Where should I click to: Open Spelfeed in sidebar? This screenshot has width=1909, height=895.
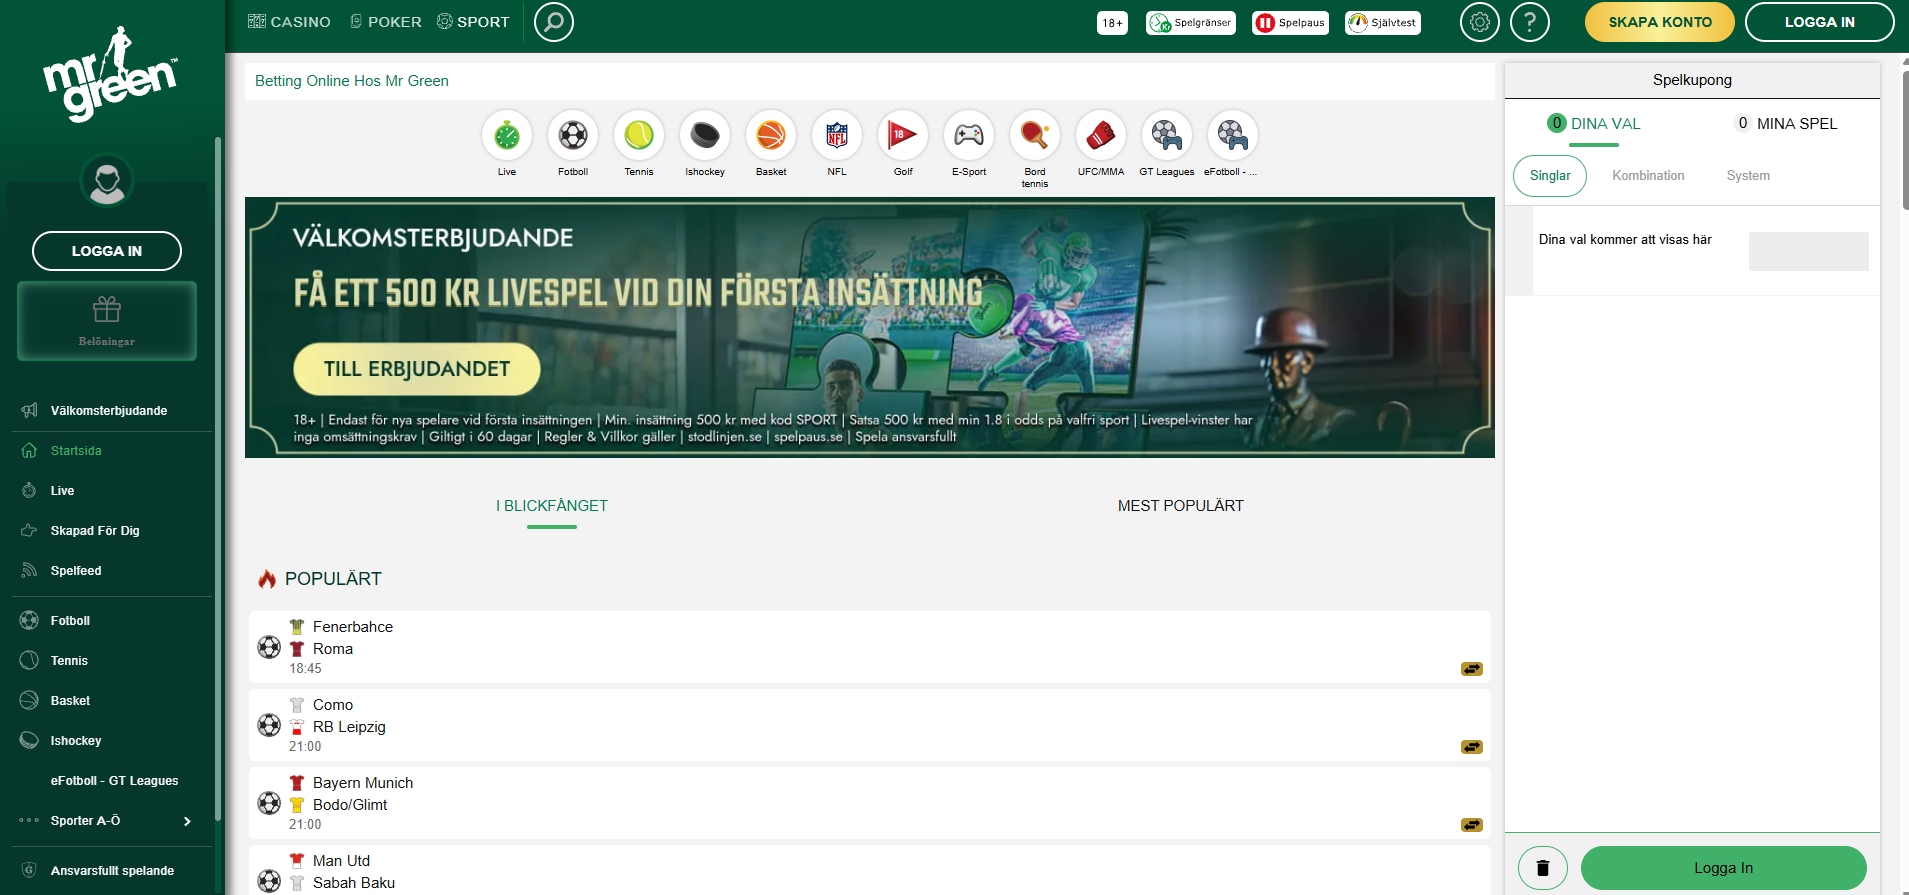[x=76, y=571]
